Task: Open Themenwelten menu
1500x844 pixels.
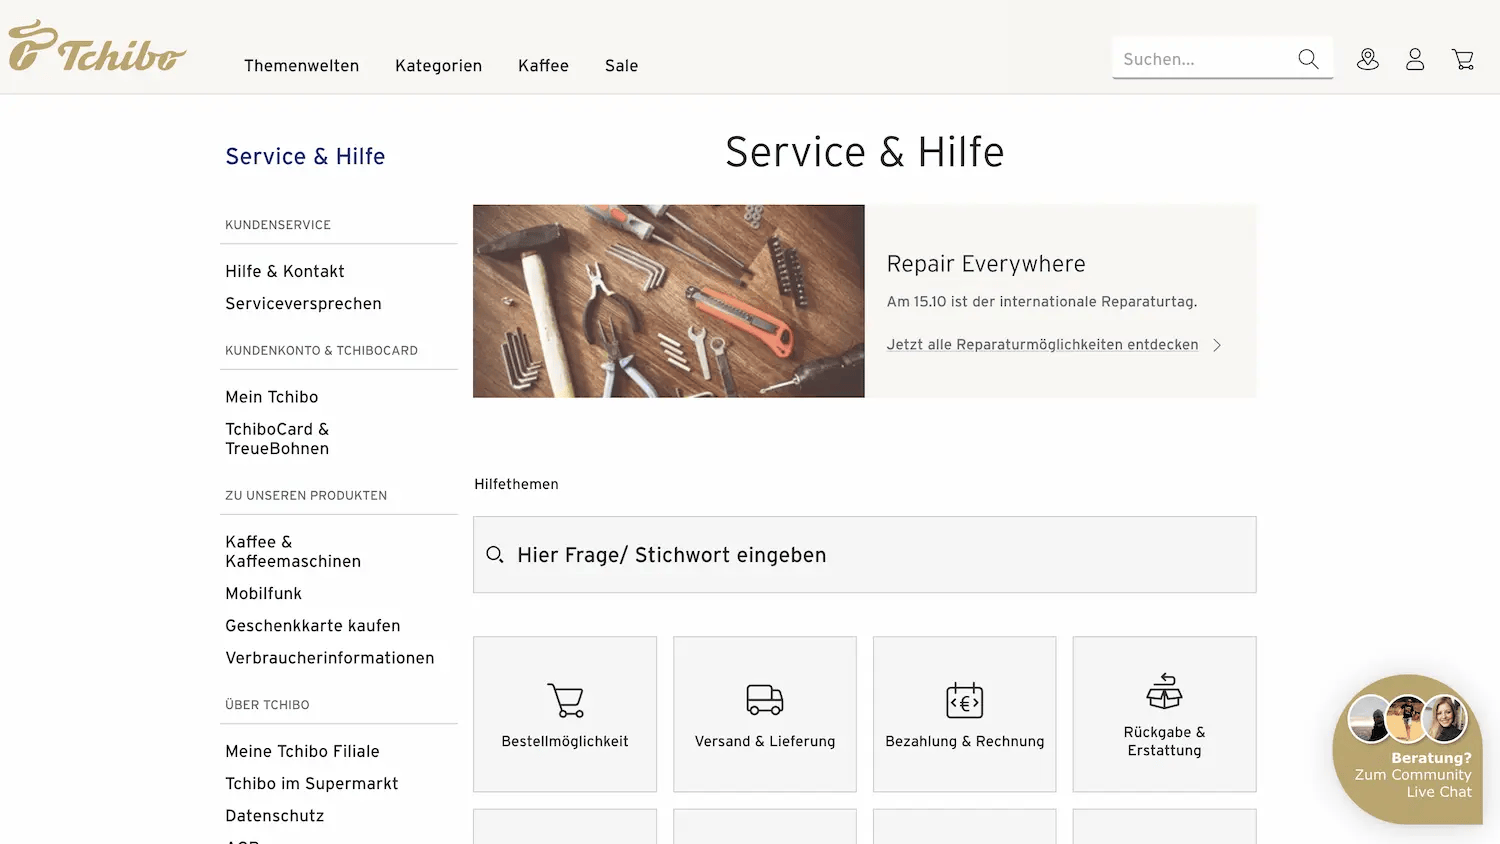Action: coord(301,66)
